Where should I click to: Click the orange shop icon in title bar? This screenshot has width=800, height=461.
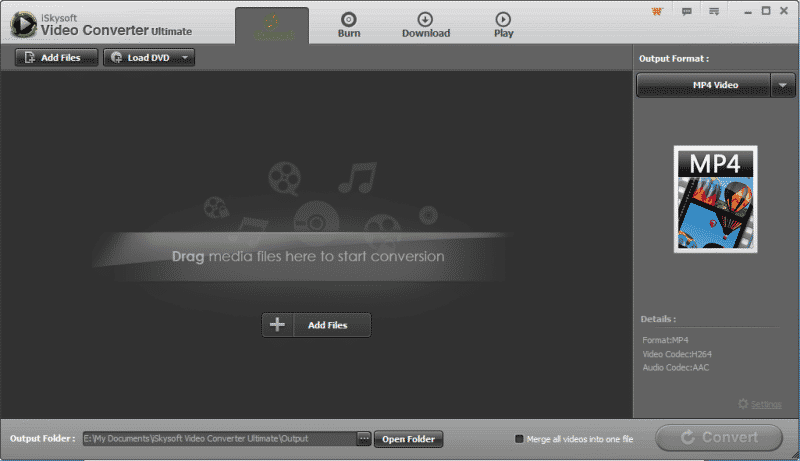pyautogui.click(x=656, y=11)
